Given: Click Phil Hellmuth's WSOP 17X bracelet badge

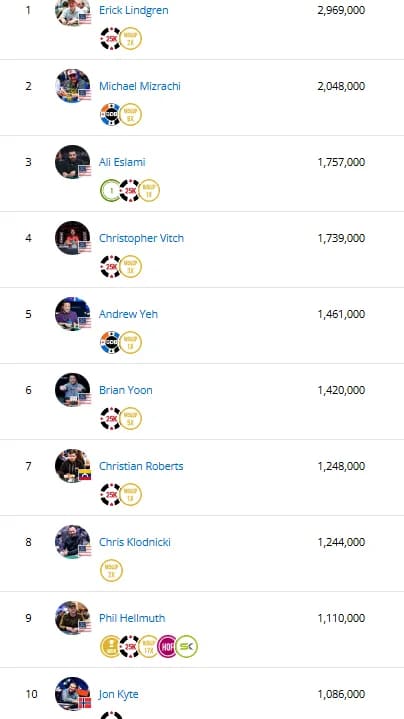Looking at the screenshot, I should tap(148, 647).
